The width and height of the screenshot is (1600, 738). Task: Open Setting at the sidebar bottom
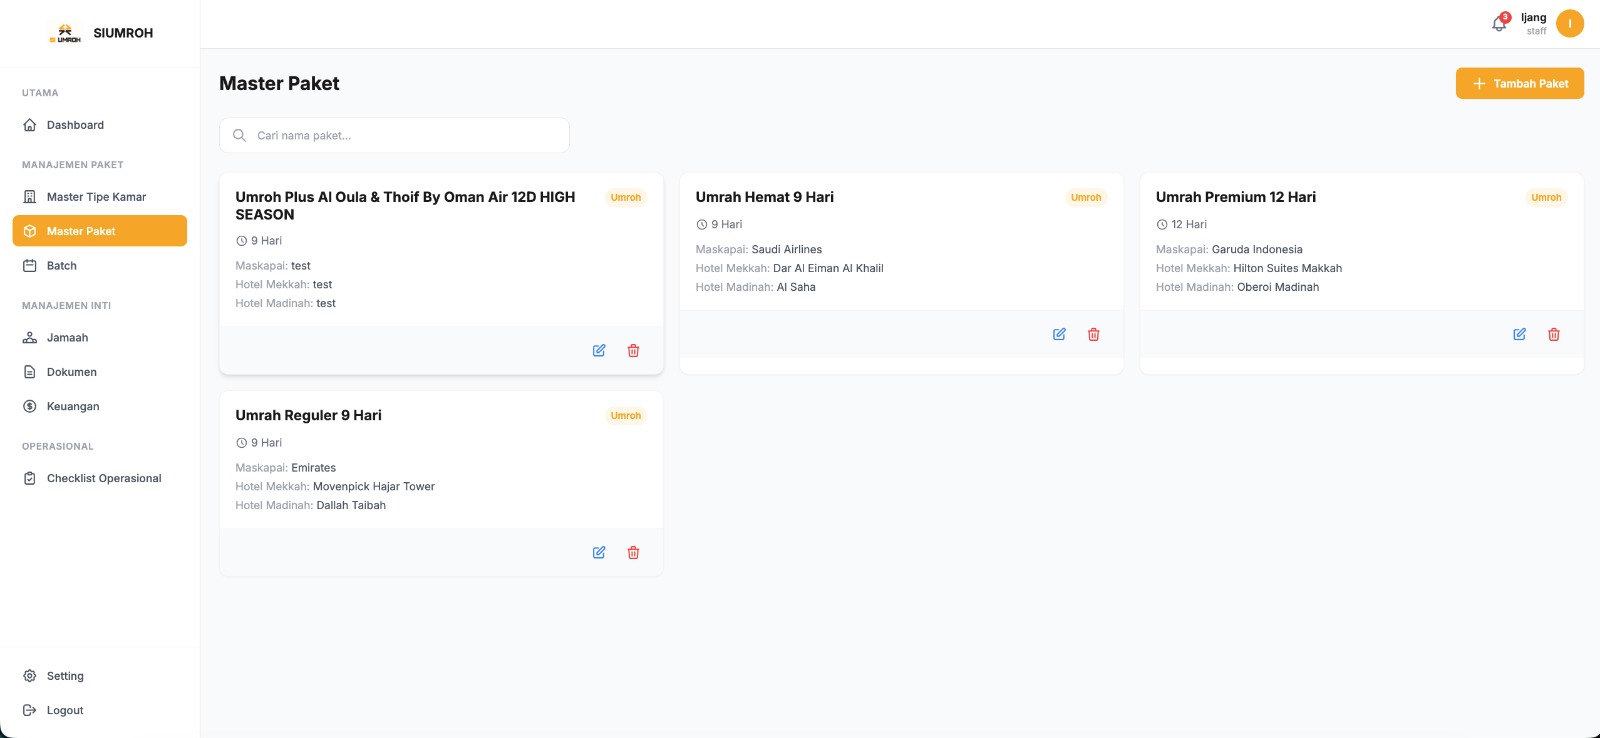[x=99, y=676]
